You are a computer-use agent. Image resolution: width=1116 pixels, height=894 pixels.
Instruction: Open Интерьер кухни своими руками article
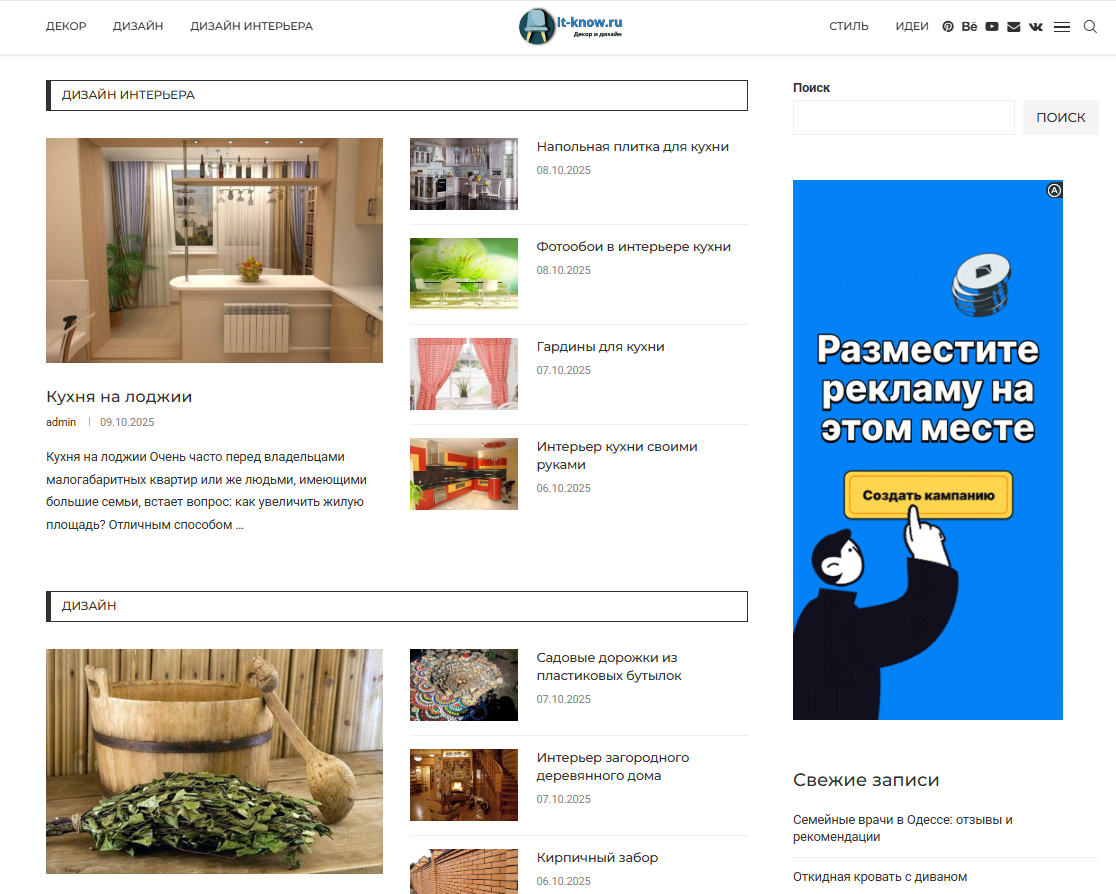[617, 456]
